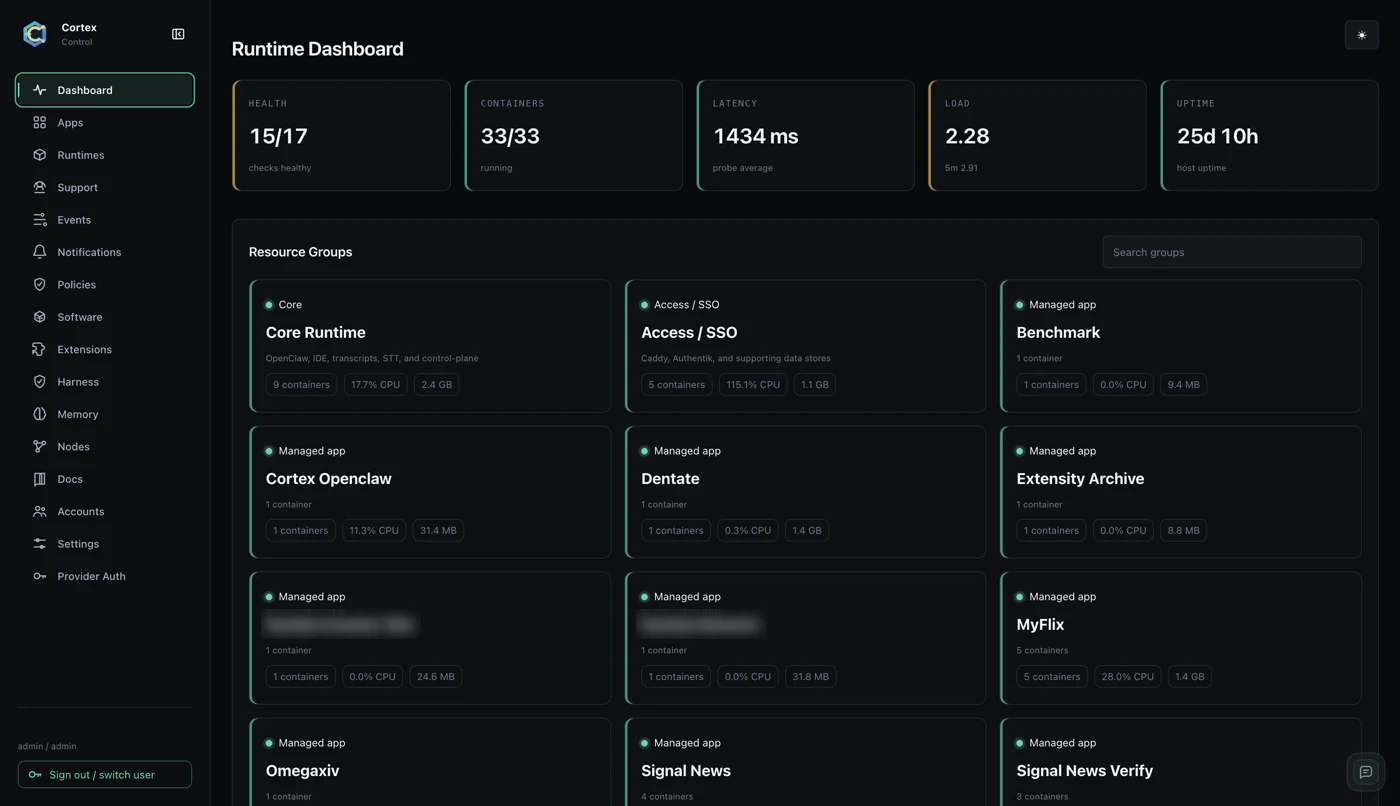Click the Runtimes cube icon

tap(40, 155)
